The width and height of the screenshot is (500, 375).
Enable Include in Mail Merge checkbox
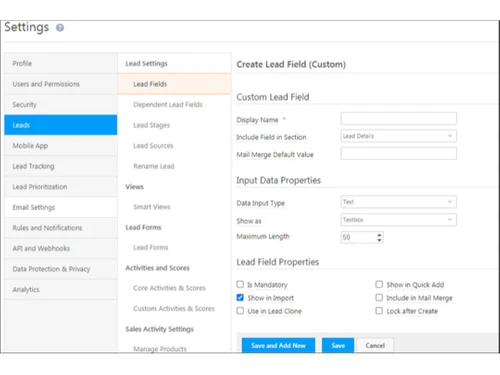click(379, 297)
